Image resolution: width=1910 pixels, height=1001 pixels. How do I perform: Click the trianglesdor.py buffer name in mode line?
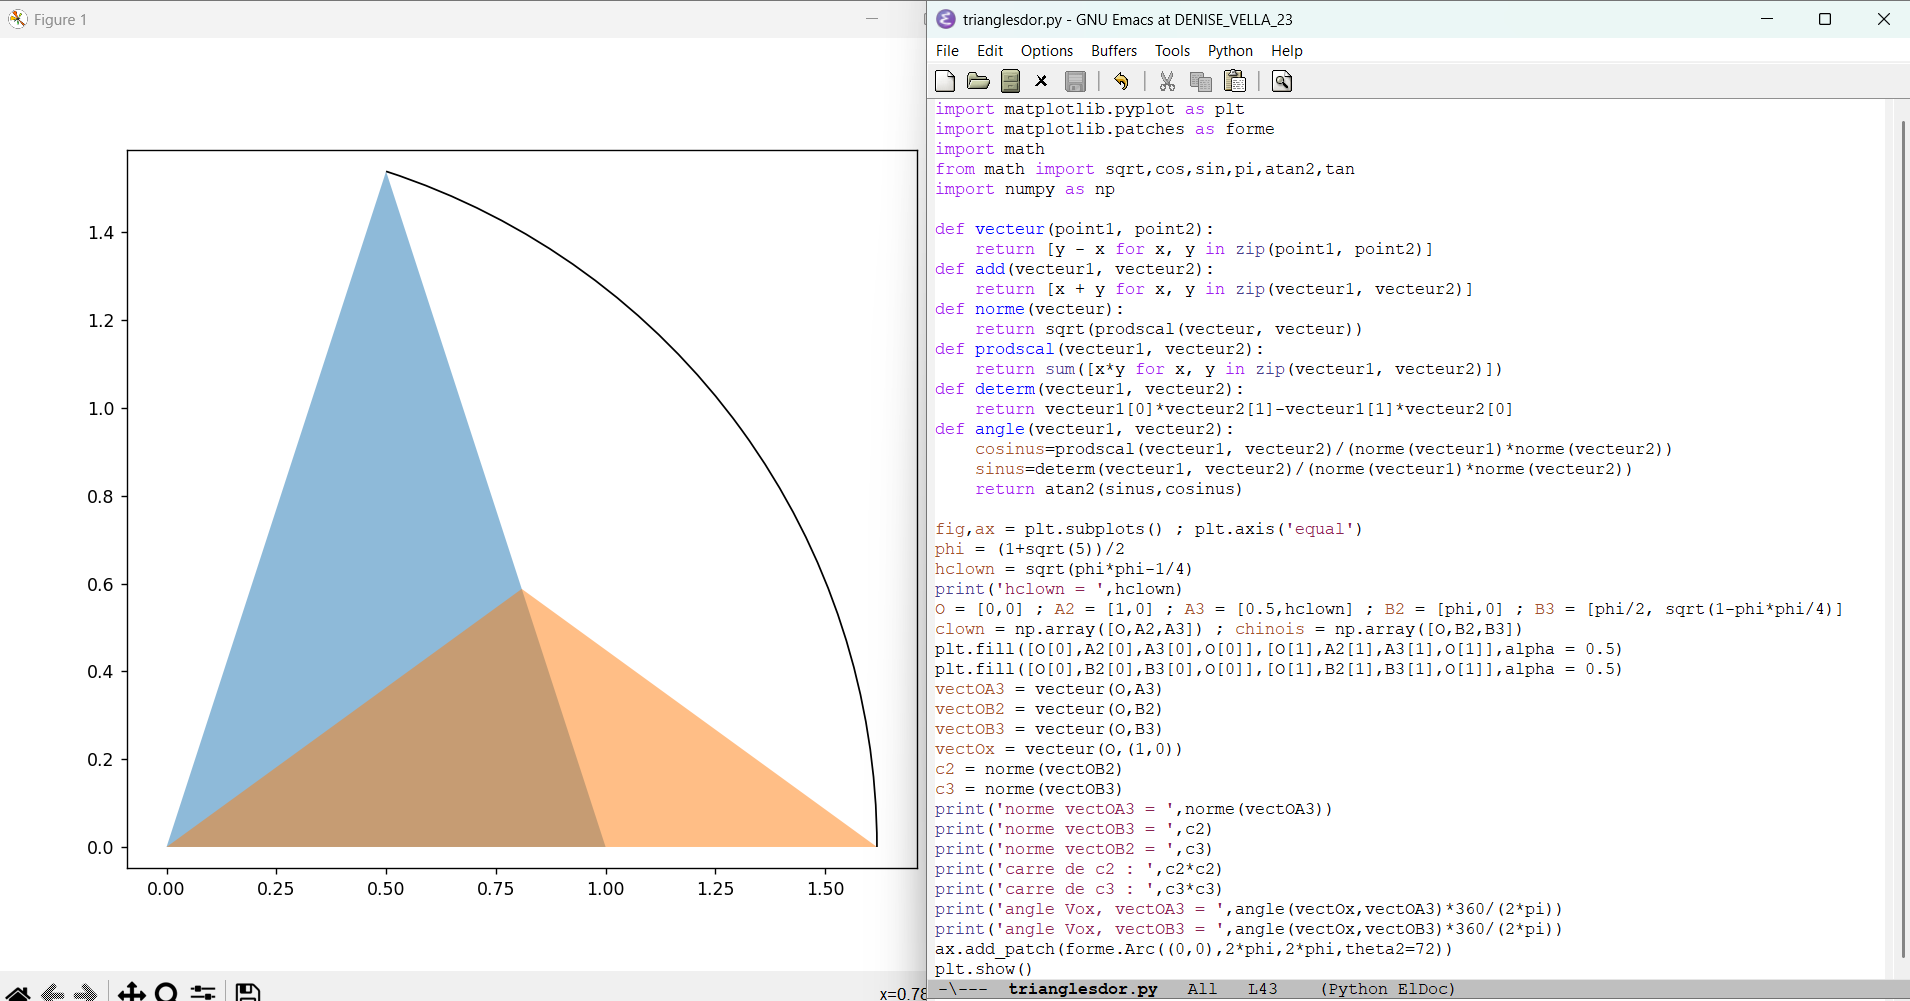coord(1082,989)
